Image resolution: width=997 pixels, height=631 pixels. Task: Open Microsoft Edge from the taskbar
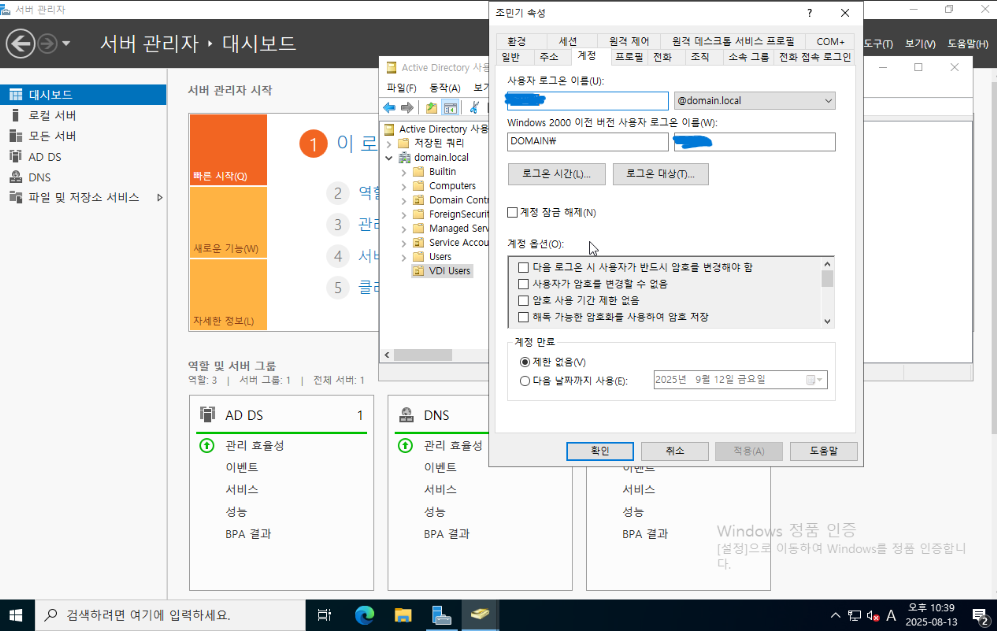coord(365,615)
